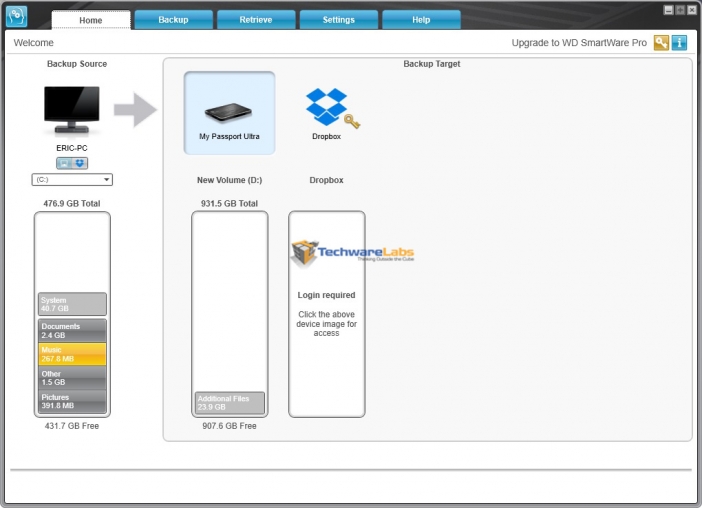Toggle the Dropbox source button

[x=80, y=163]
